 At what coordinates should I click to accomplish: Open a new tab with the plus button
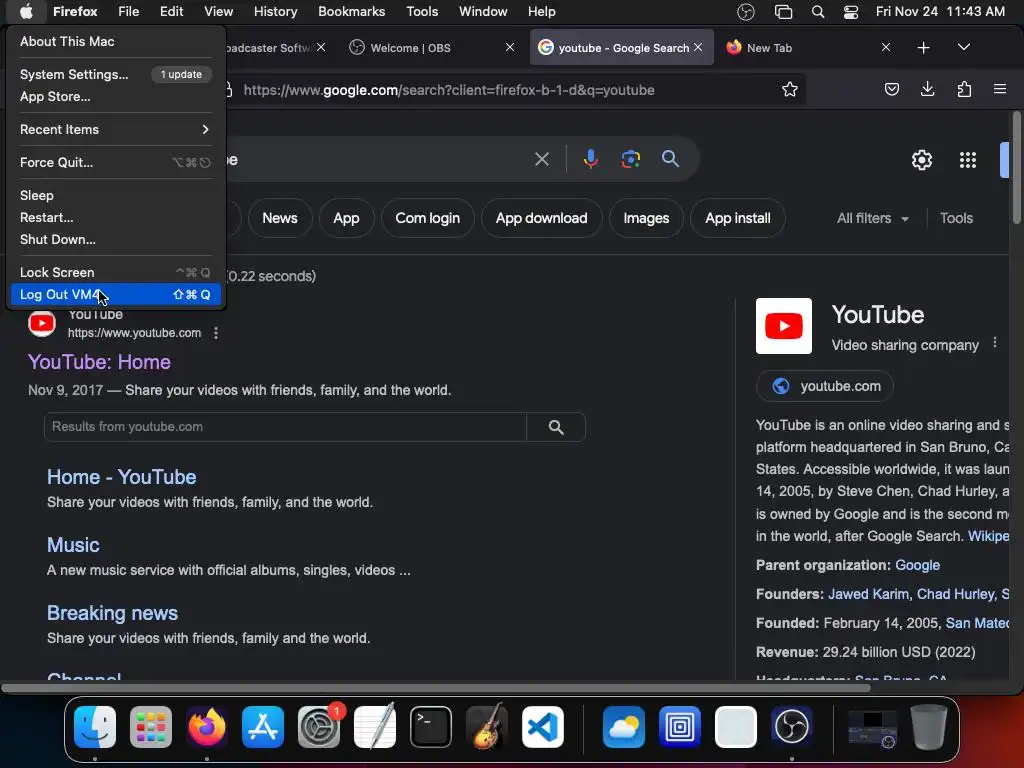pos(923,48)
